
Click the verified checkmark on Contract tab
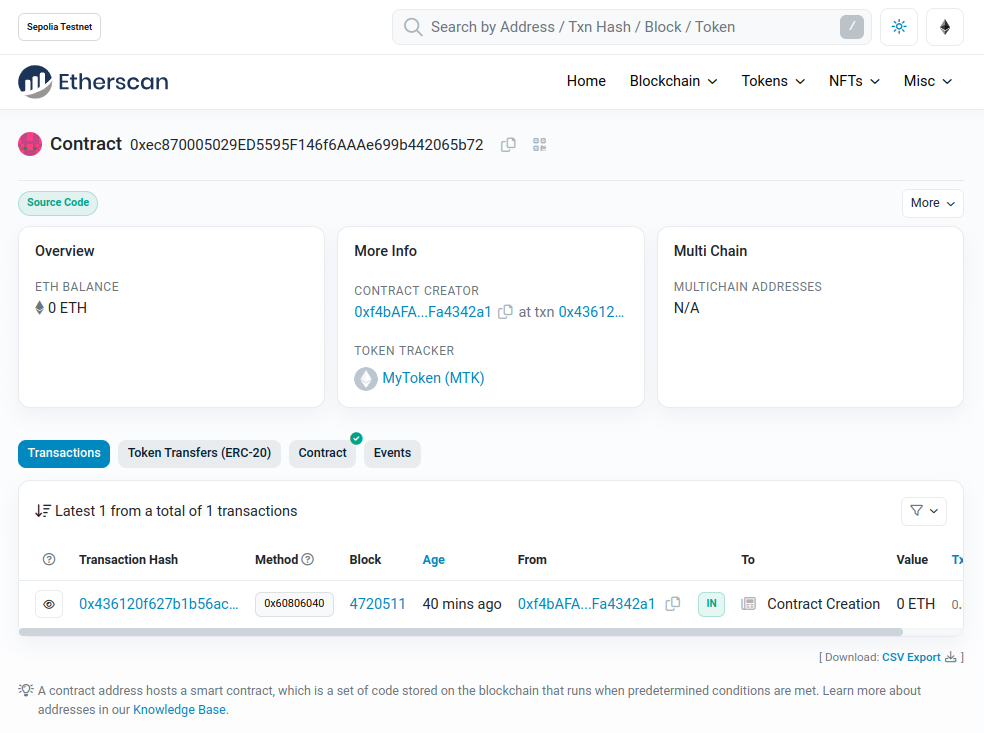[x=356, y=438]
